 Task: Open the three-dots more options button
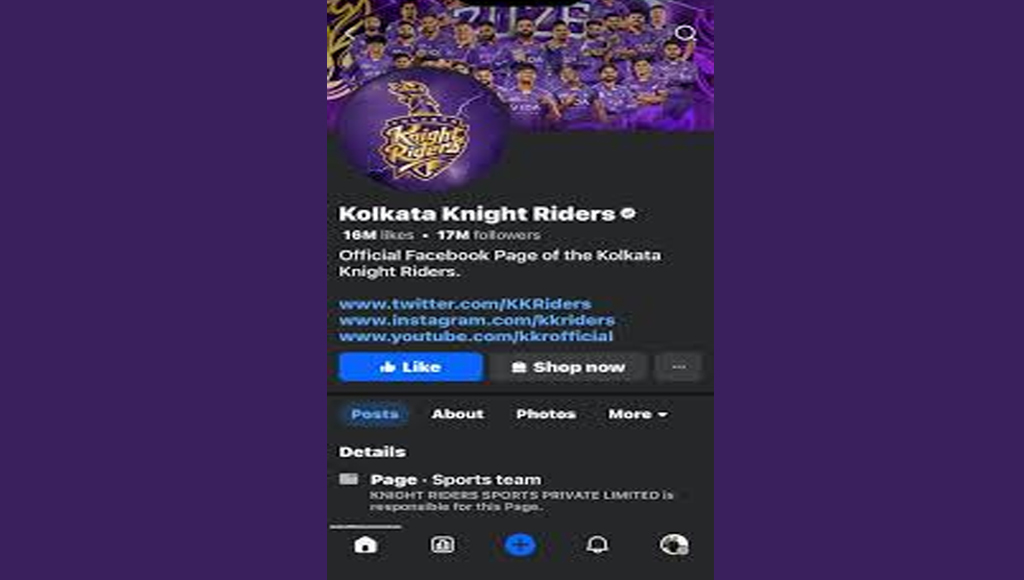click(x=679, y=367)
